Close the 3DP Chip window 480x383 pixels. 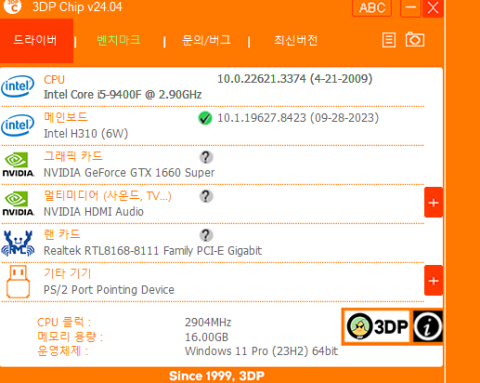tap(433, 8)
